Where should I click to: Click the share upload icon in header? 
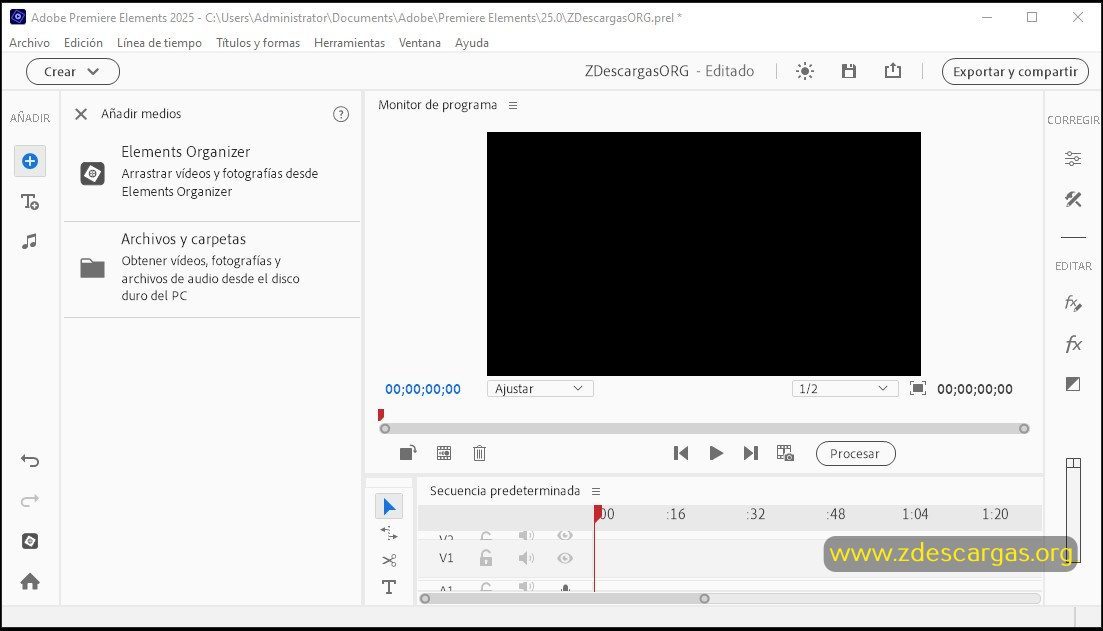pos(893,70)
